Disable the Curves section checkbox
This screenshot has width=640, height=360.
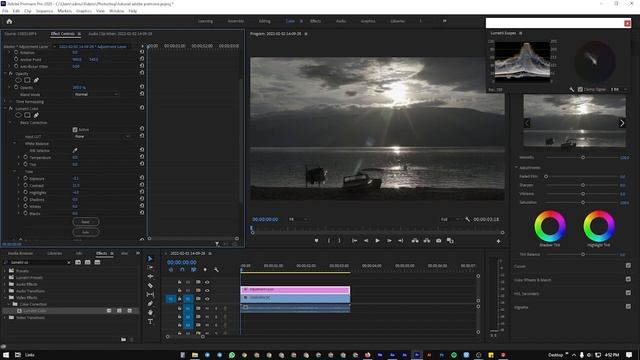coord(628,266)
